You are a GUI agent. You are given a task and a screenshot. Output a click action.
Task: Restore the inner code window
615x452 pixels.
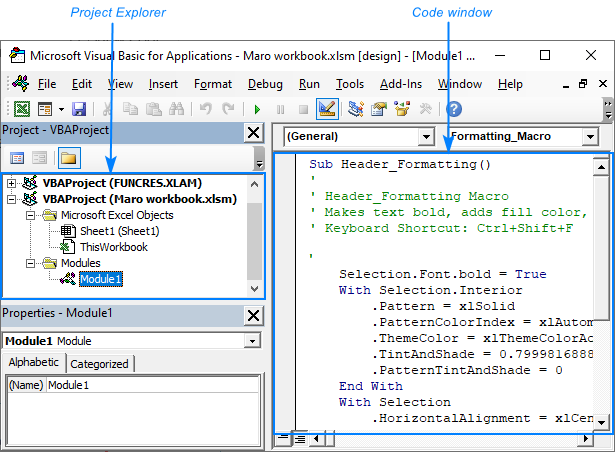tap(583, 84)
